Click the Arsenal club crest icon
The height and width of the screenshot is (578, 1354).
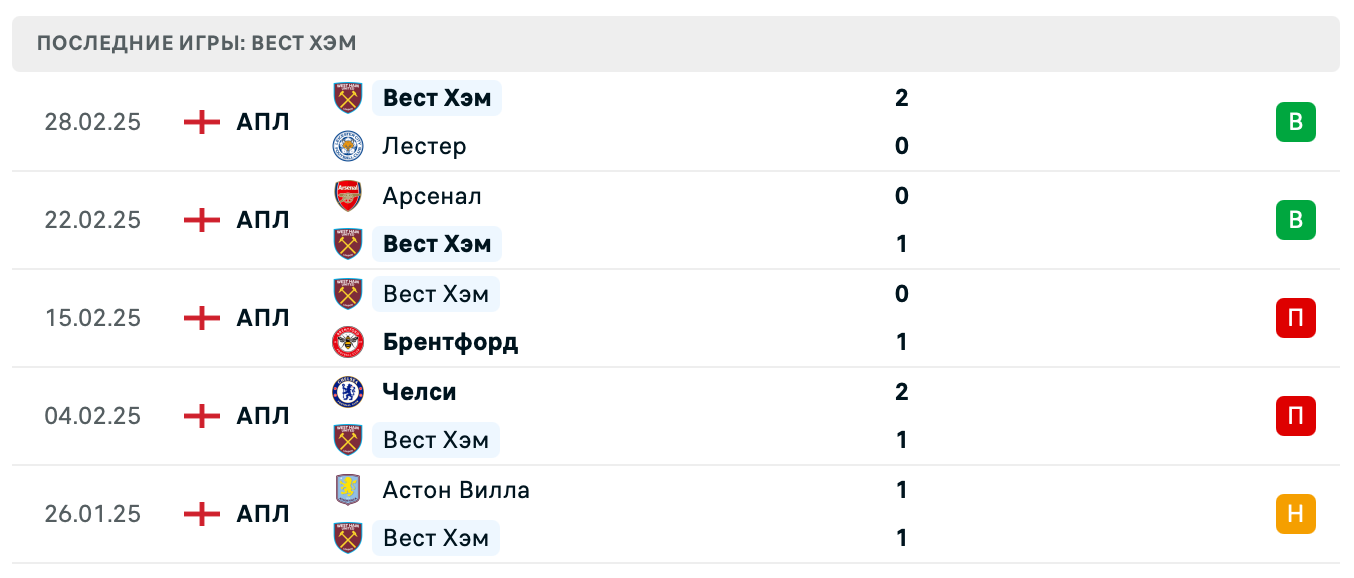tap(348, 196)
